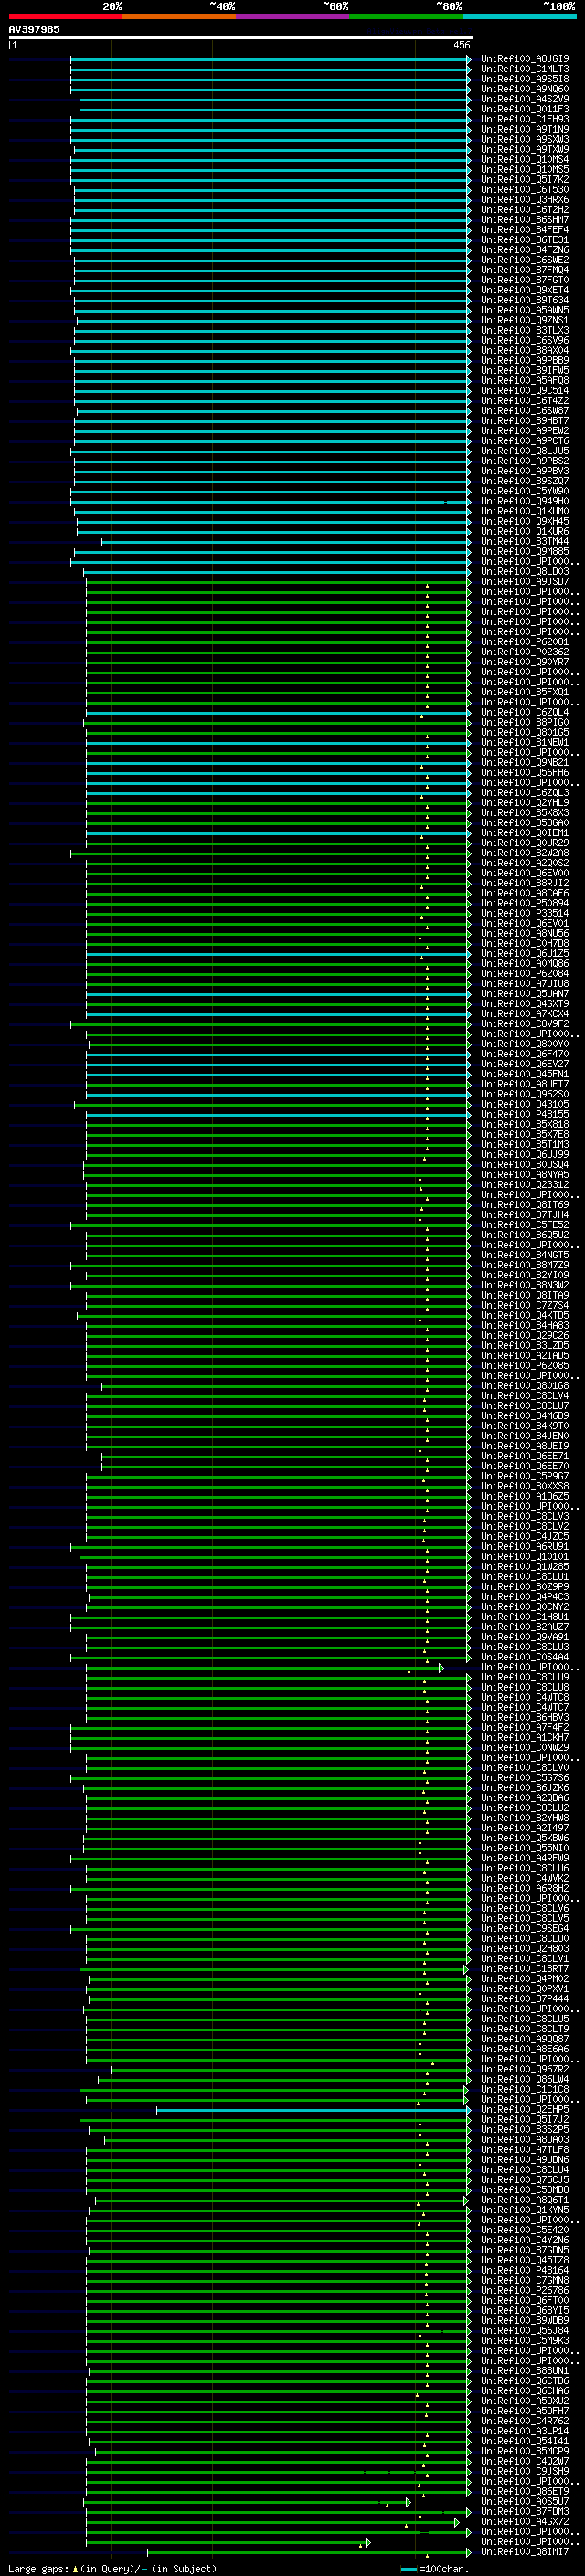Select hit label UniRef100_B7FMQ4
This screenshot has height=2576, width=585.
coord(525,270)
